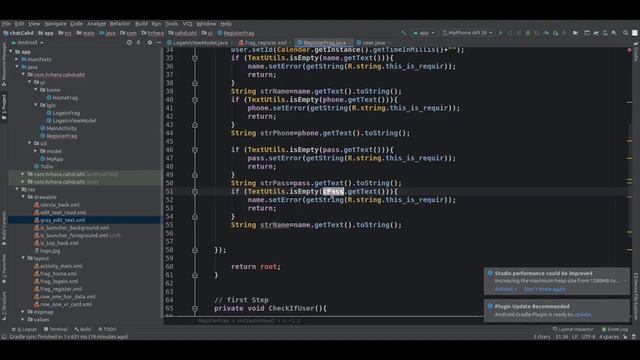Image resolution: width=640 pixels, height=360 pixels.
Task: Select MainActivity class in project tree
Action: pyautogui.click(x=58, y=128)
